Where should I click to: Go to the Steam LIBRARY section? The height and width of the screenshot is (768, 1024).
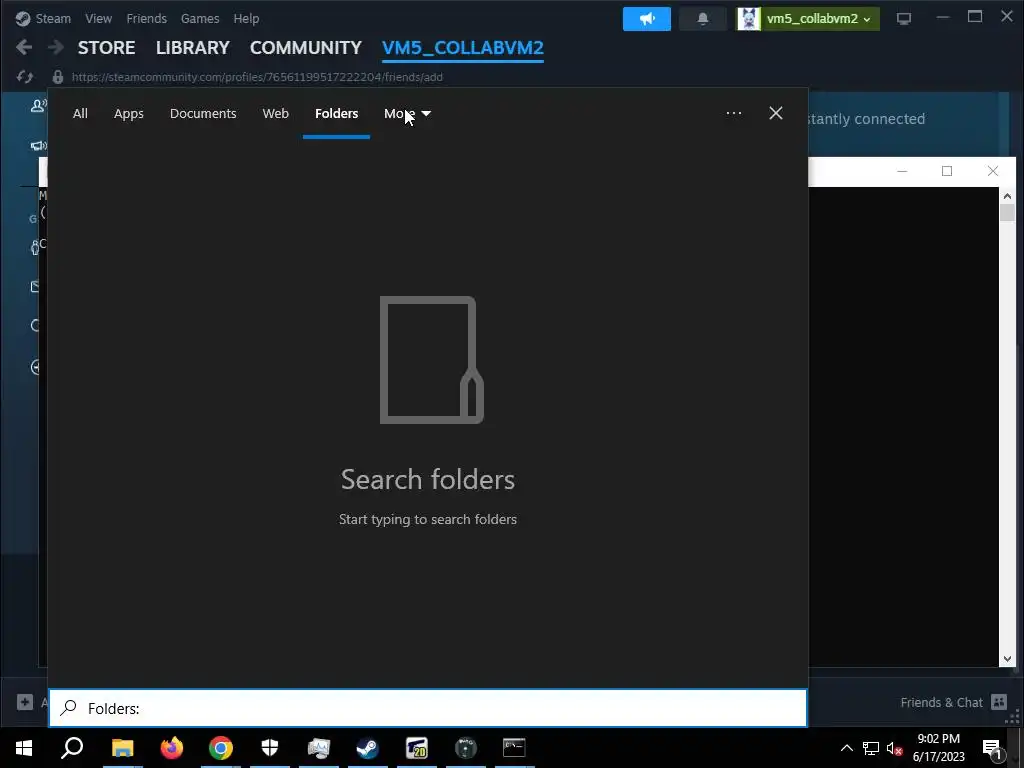tap(193, 48)
